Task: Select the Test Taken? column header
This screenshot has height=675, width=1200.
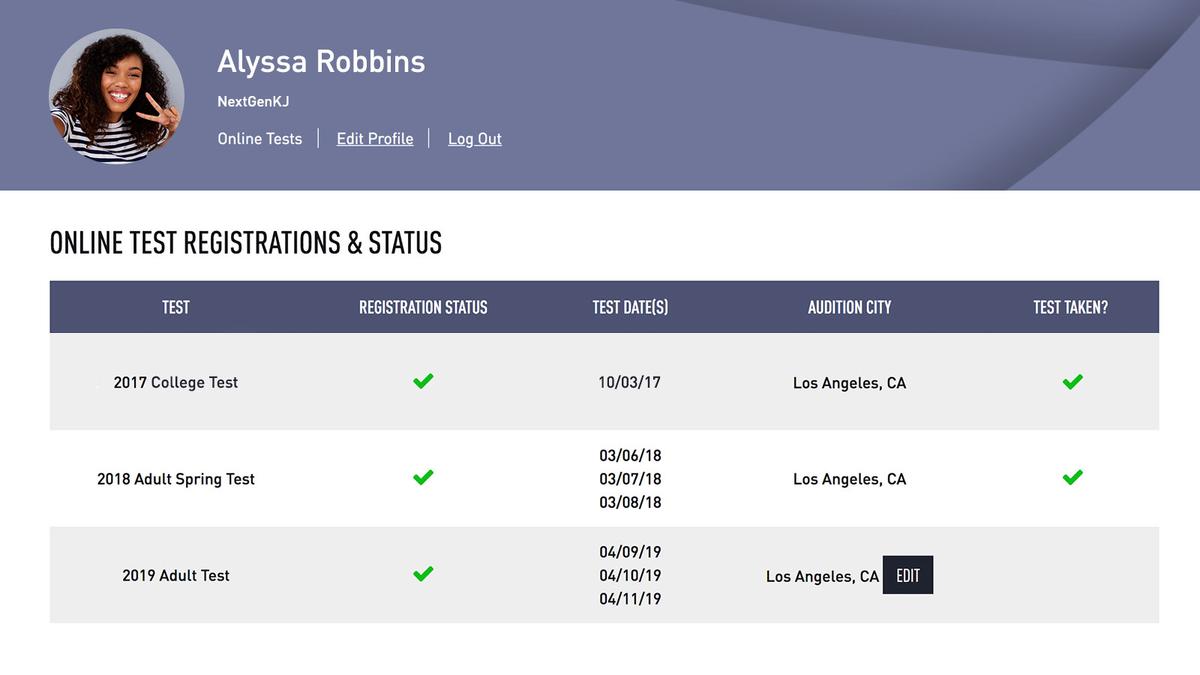Action: tap(1071, 307)
